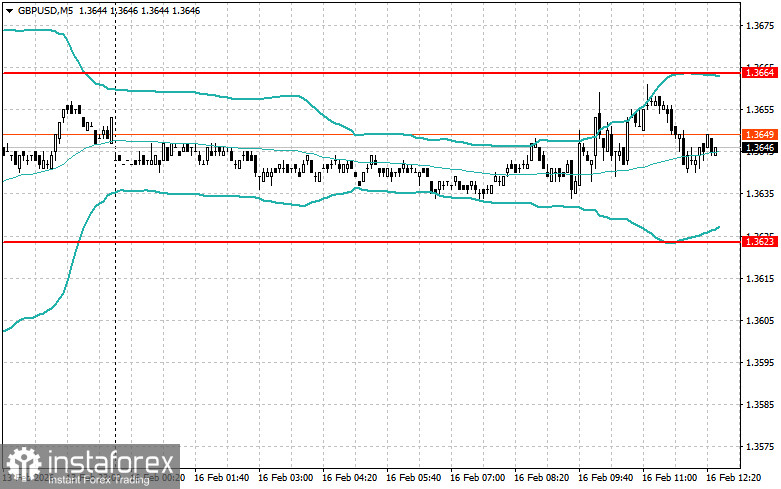
Task: Select the 16 Feb 03:00 time label
Action: 285,478
